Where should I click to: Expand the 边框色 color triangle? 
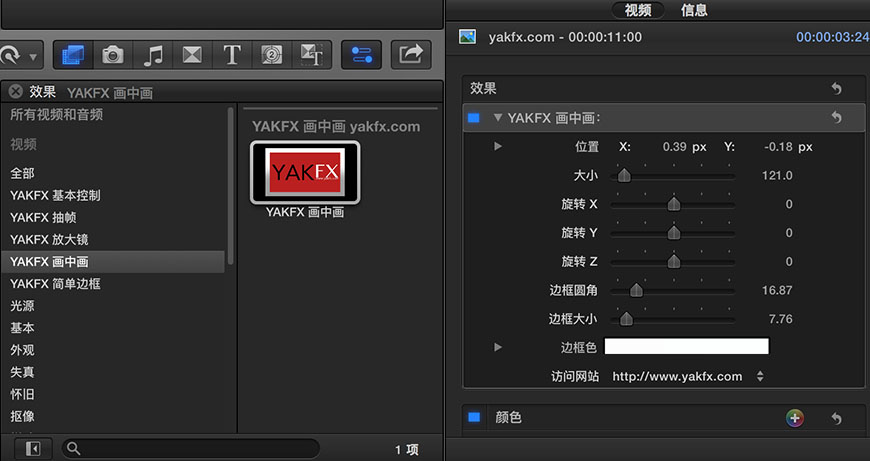[x=498, y=347]
